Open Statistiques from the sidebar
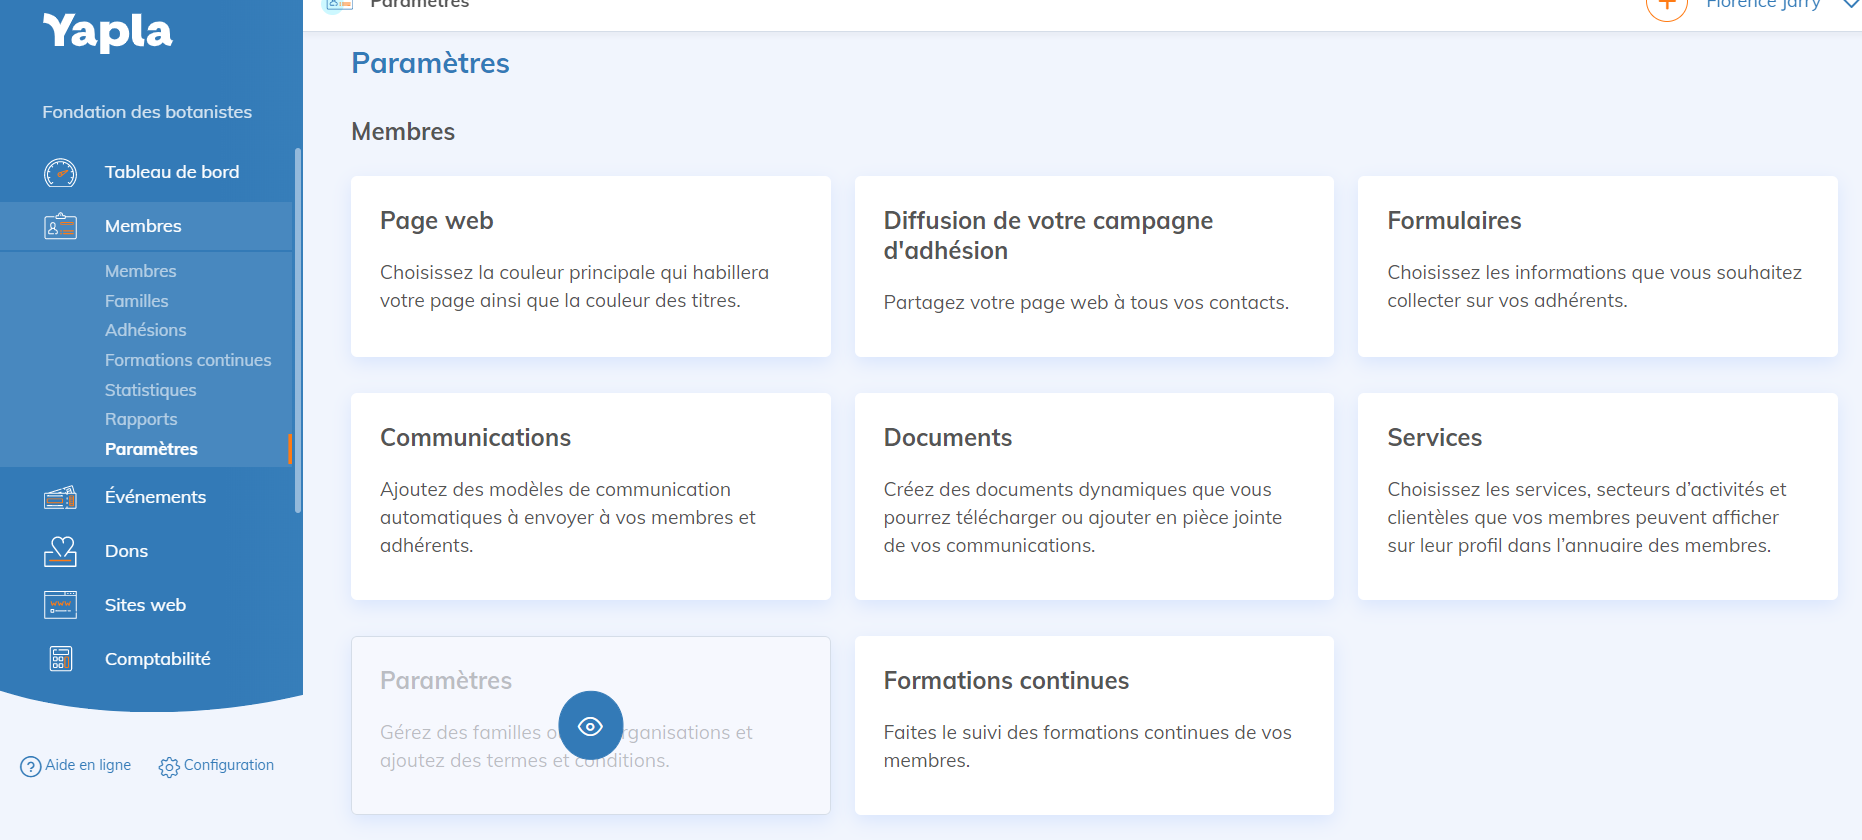1862x840 pixels. point(150,390)
